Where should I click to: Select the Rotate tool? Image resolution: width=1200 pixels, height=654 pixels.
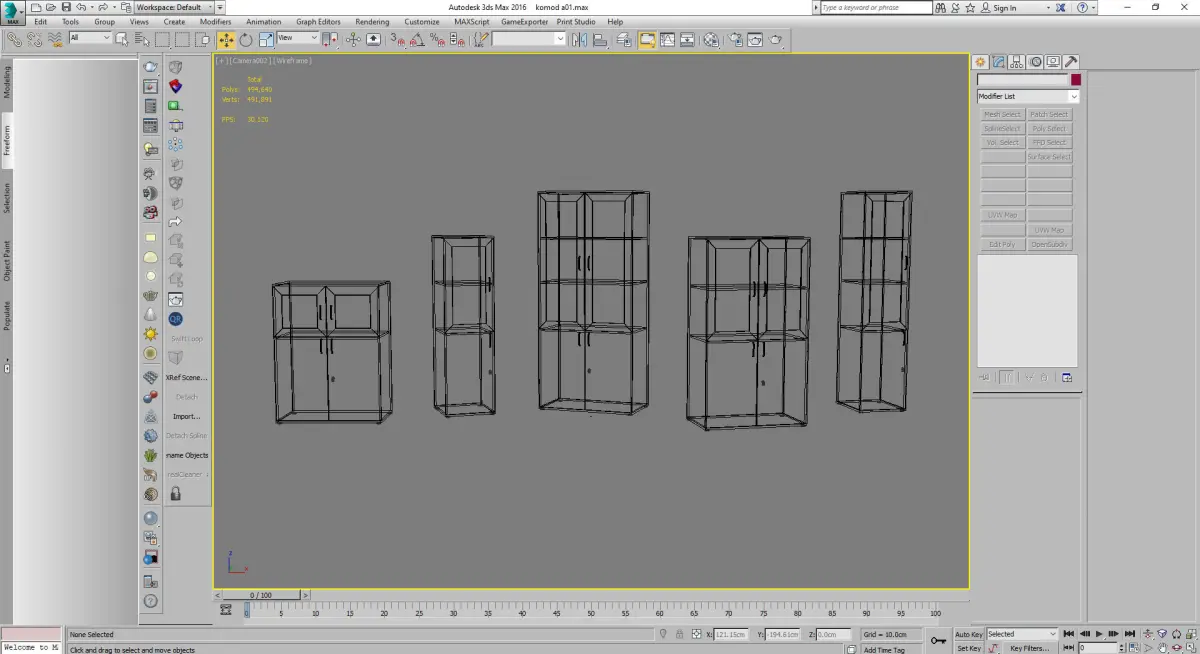pos(246,39)
